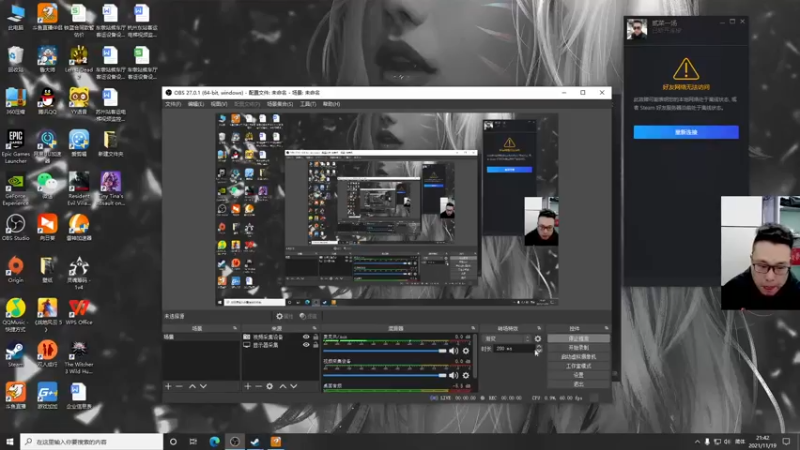
Task: Click blue reconnect button in Steam friends window
Action: tap(686, 132)
